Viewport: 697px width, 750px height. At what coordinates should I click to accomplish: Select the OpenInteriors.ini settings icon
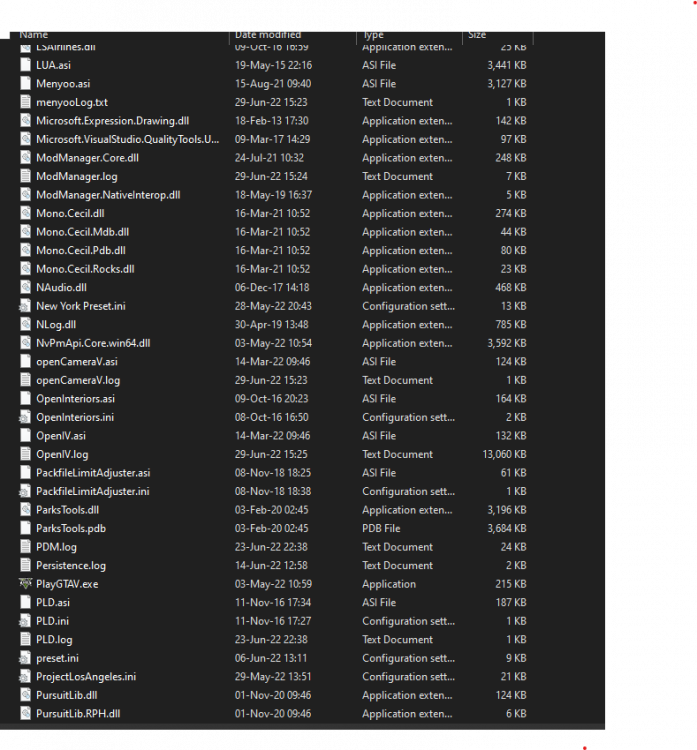tap(25, 417)
